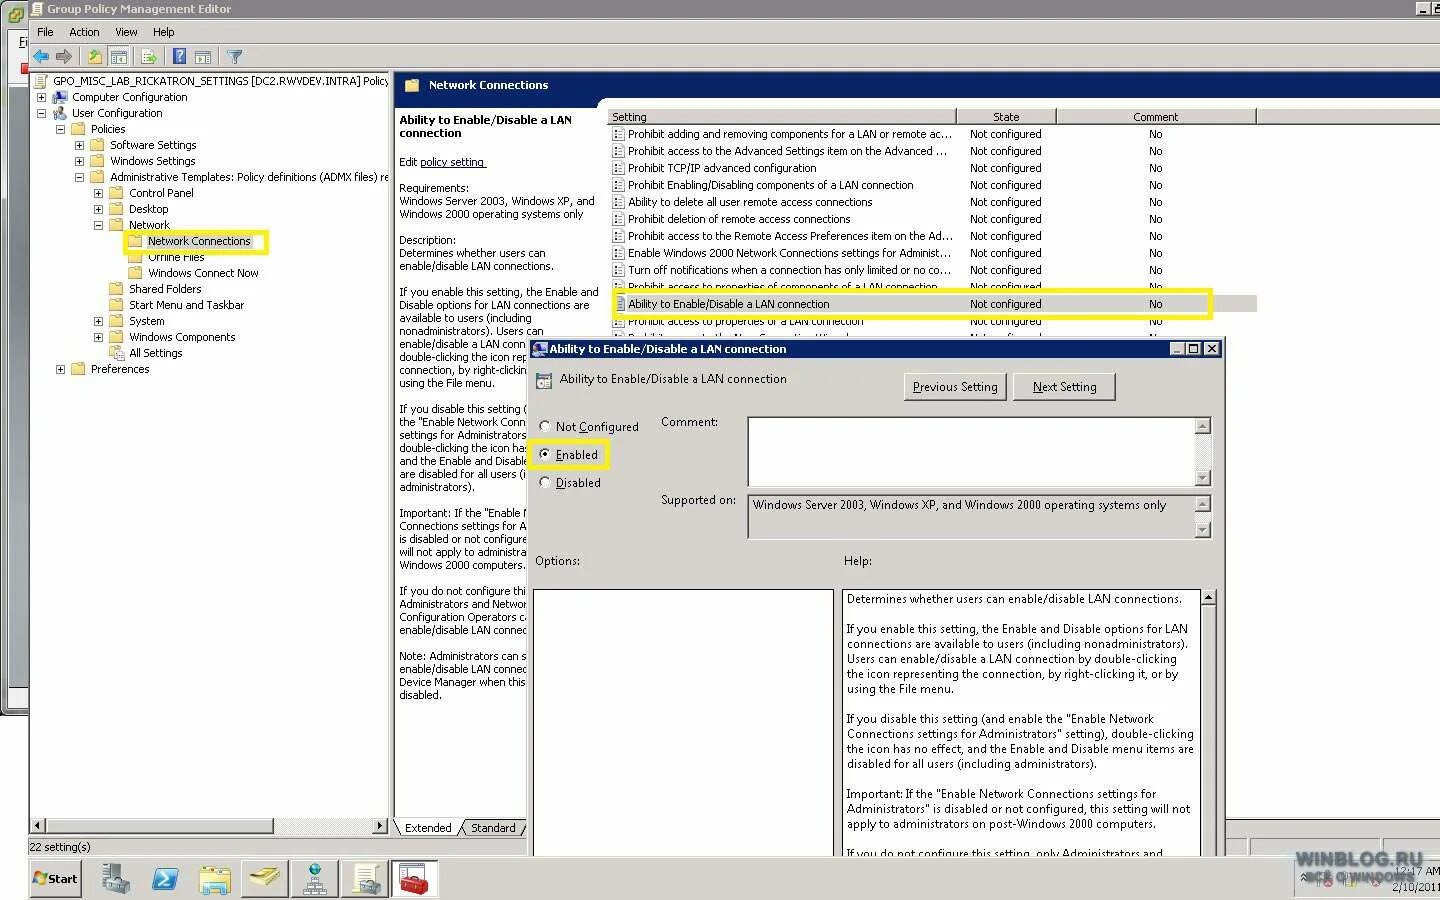
Task: Open the Filter options toolbar icon
Action: point(236,56)
